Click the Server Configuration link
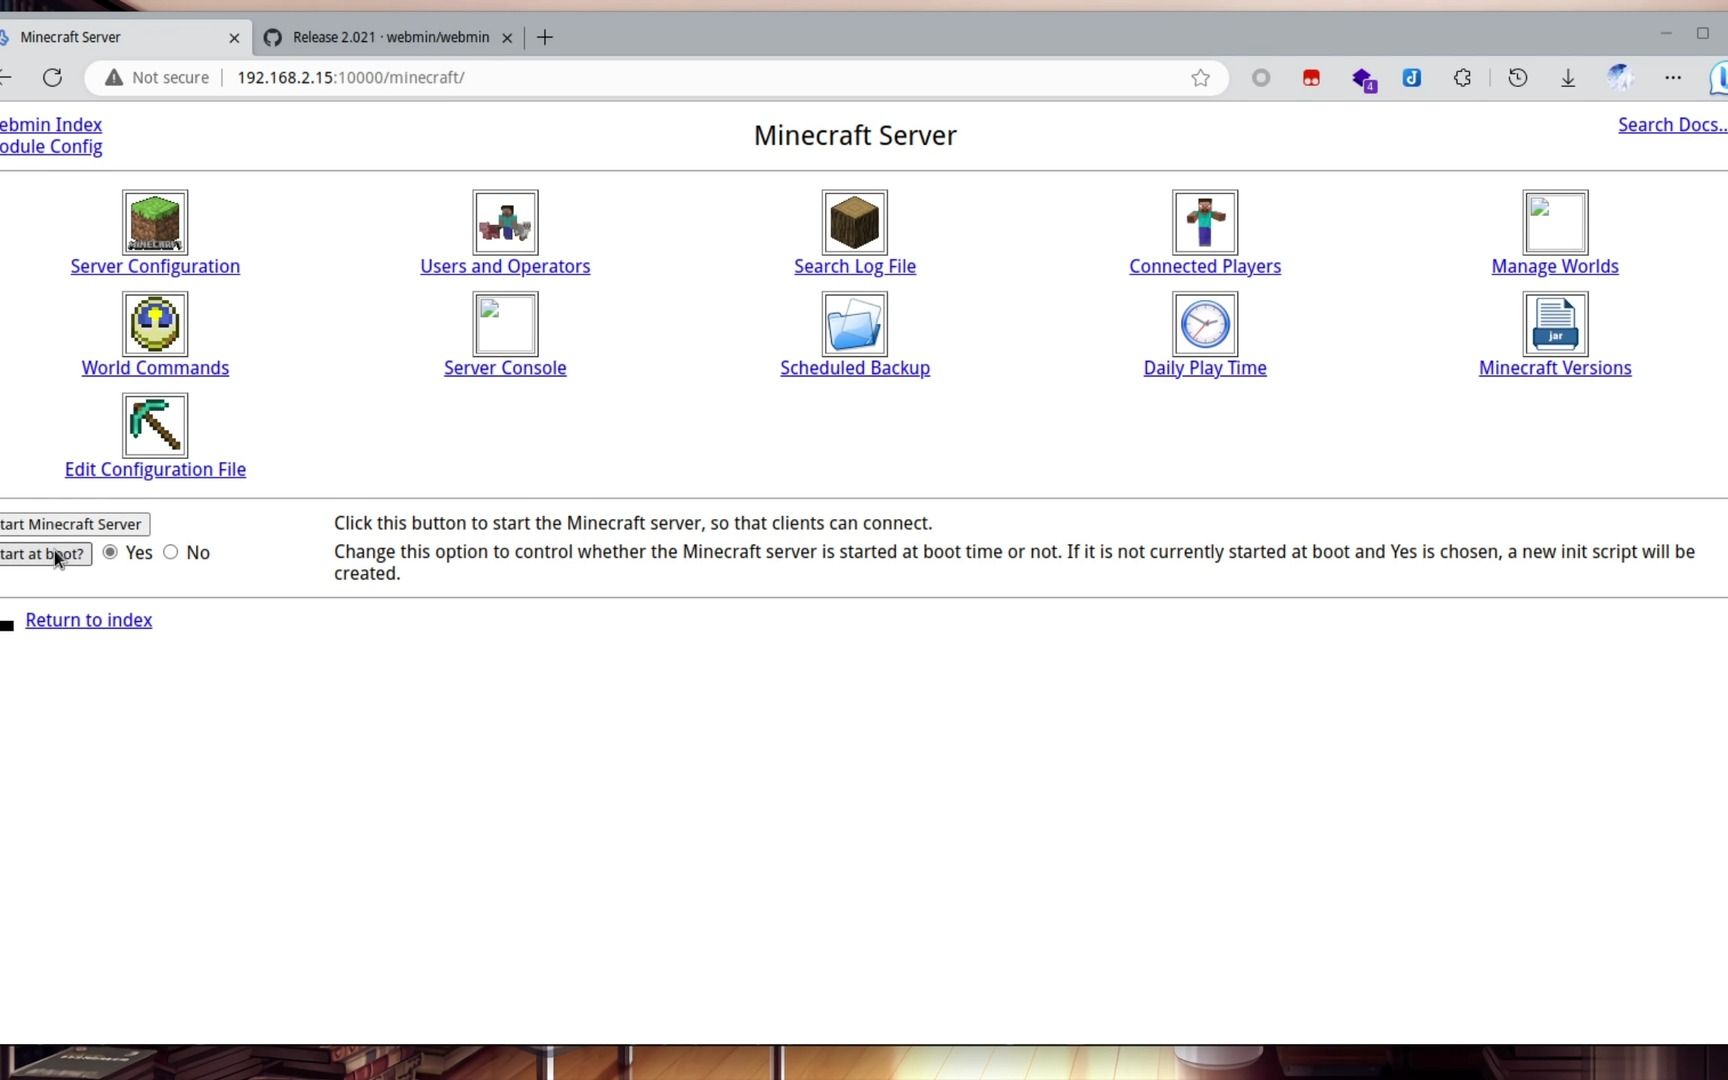 coord(155,266)
